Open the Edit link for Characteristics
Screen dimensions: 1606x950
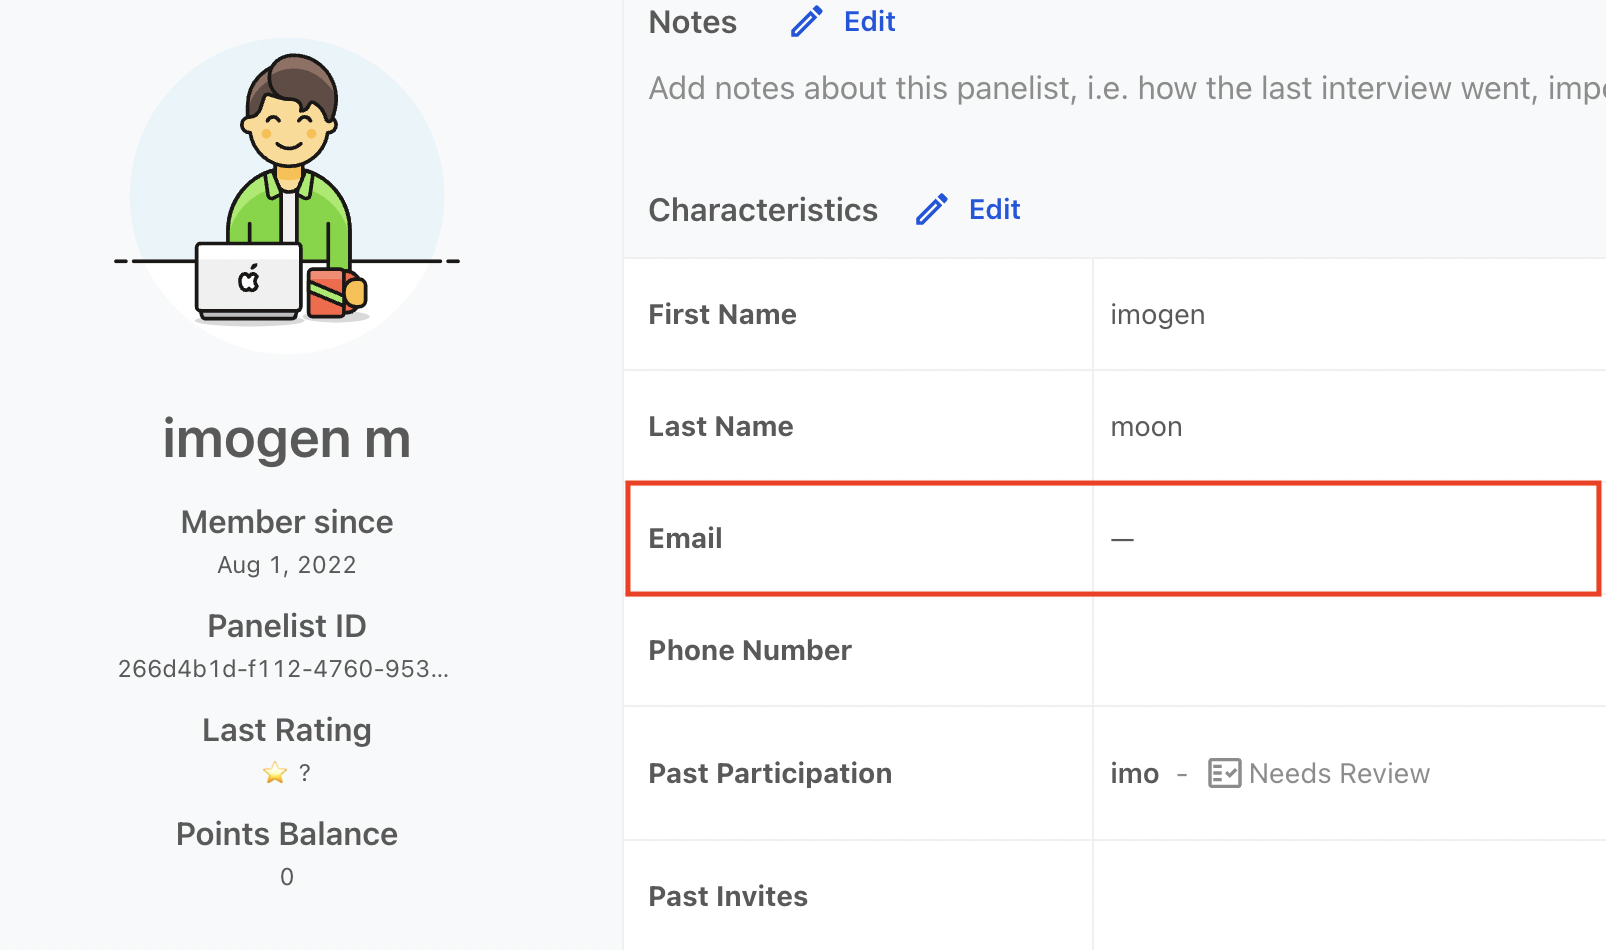pos(994,209)
